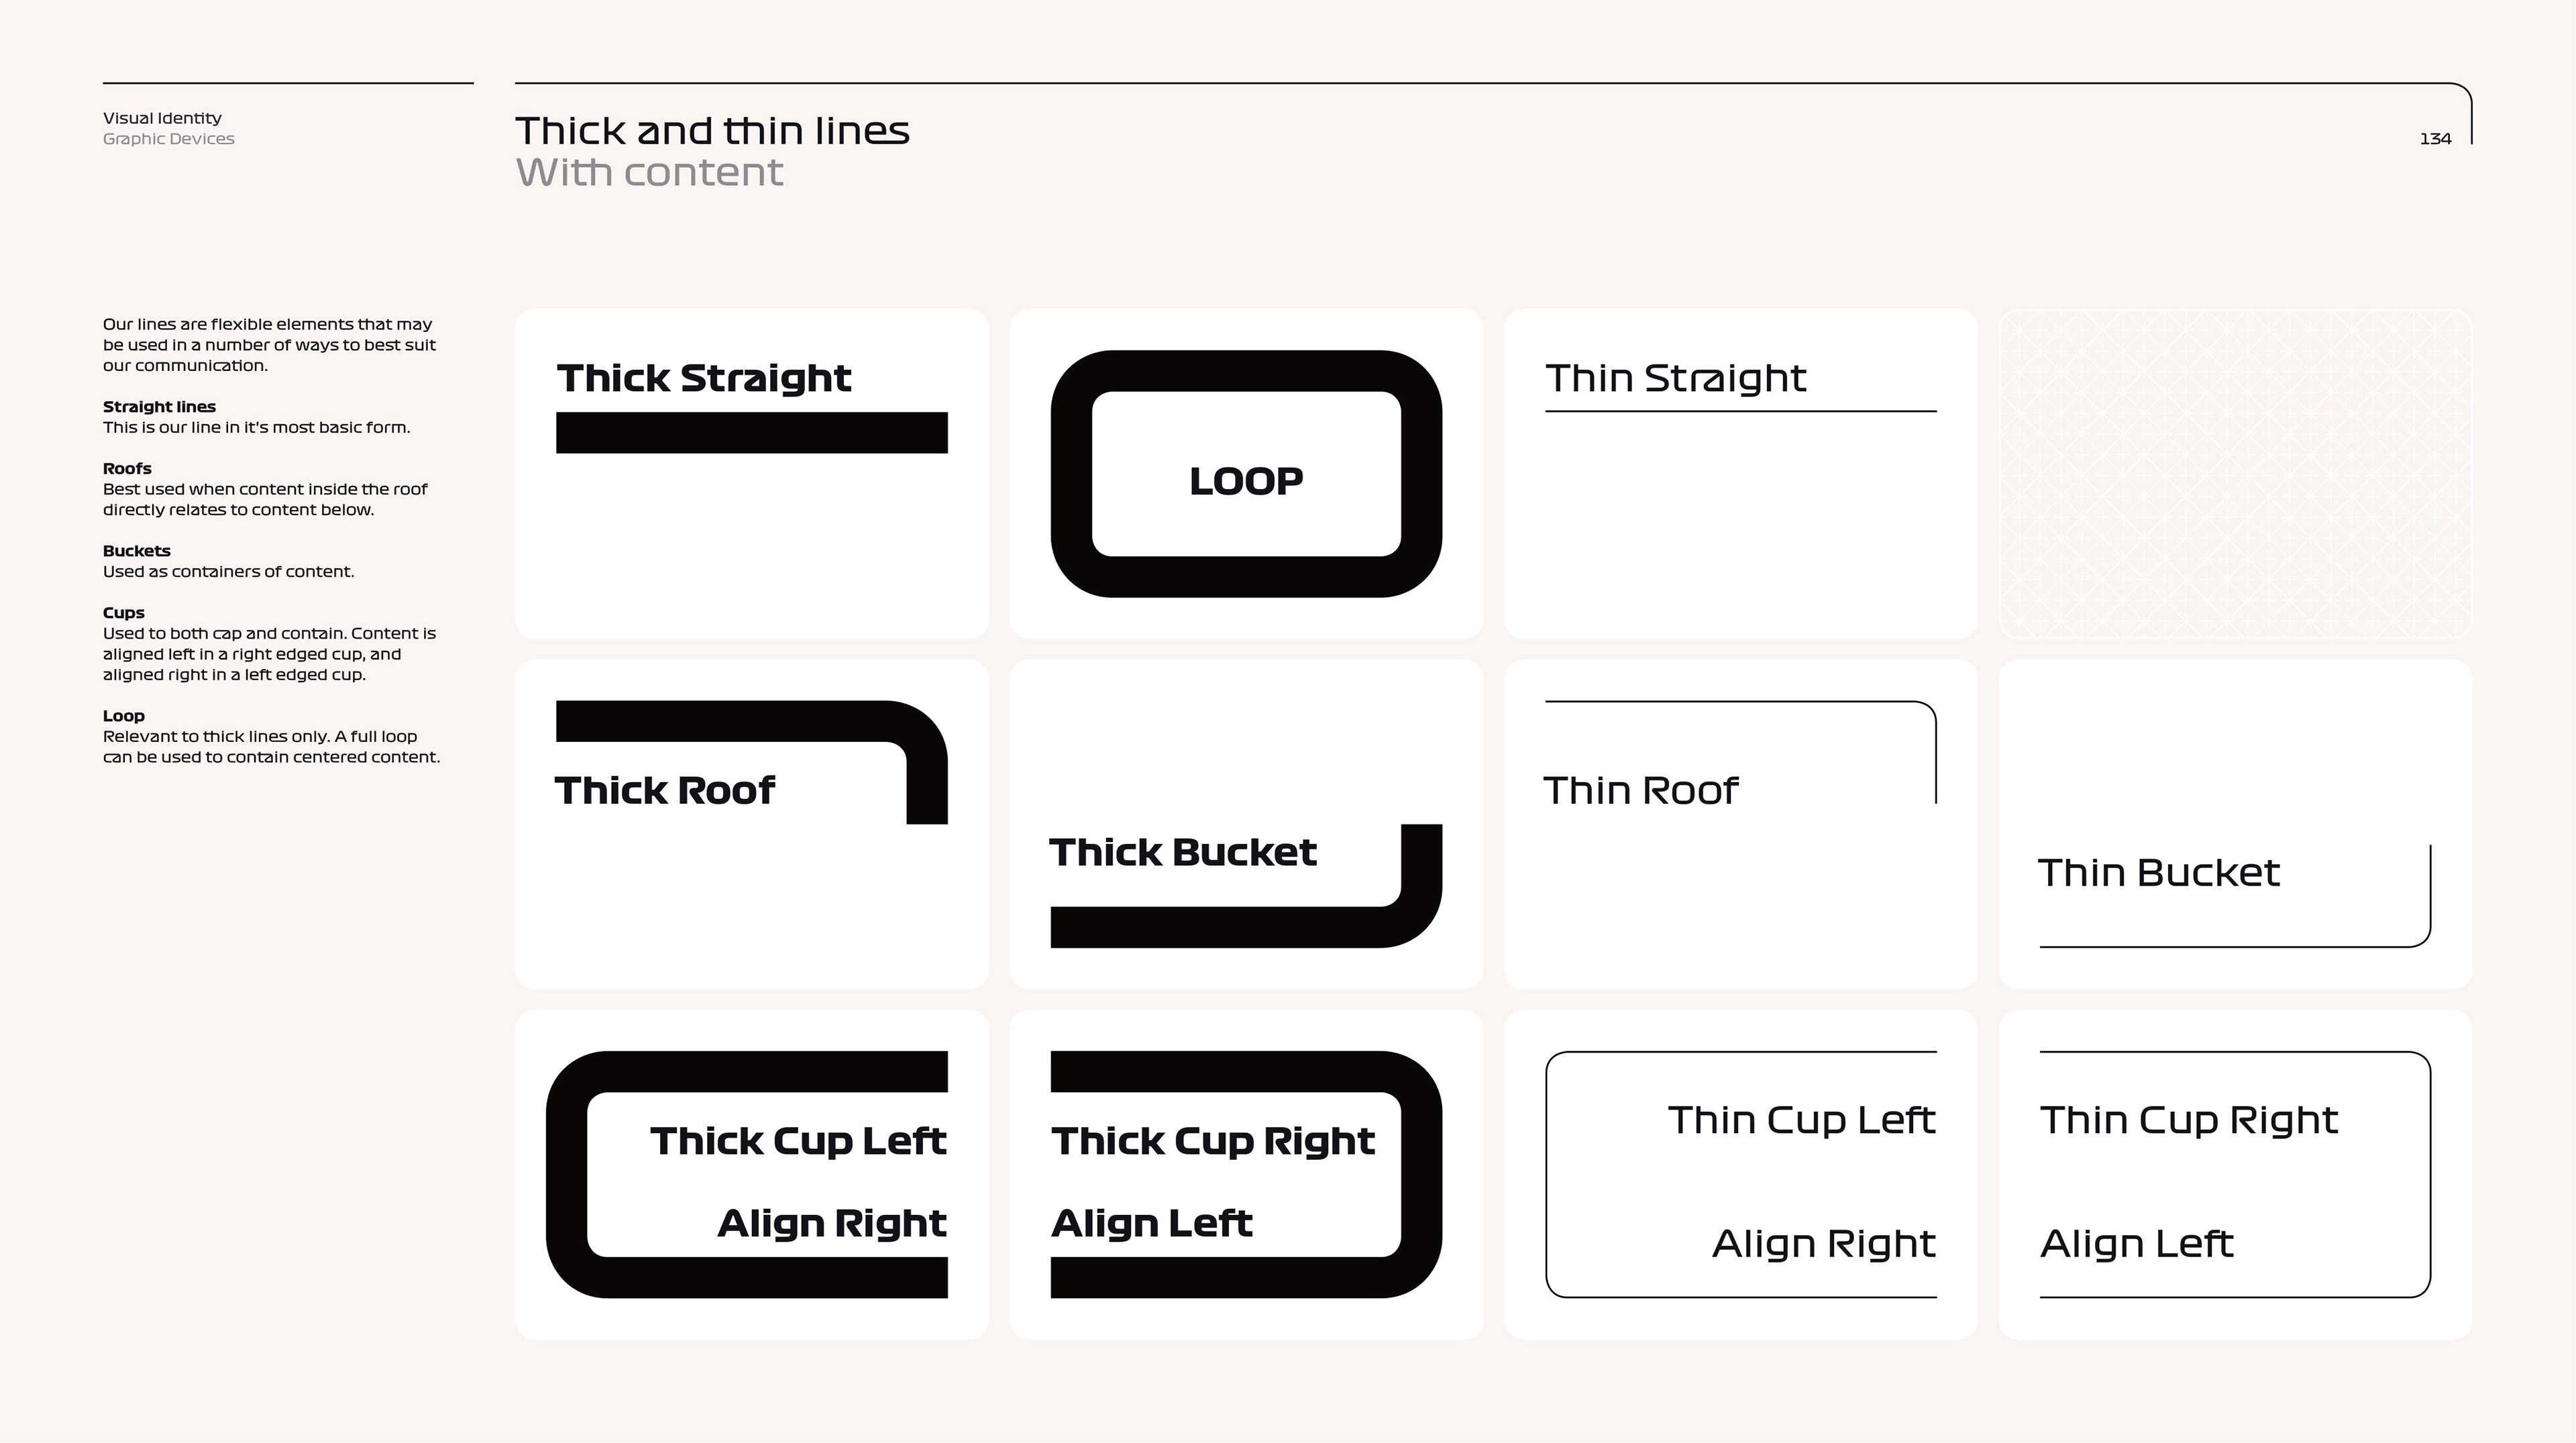Click the bold "Buckets" sidebar heading

pyautogui.click(x=137, y=551)
